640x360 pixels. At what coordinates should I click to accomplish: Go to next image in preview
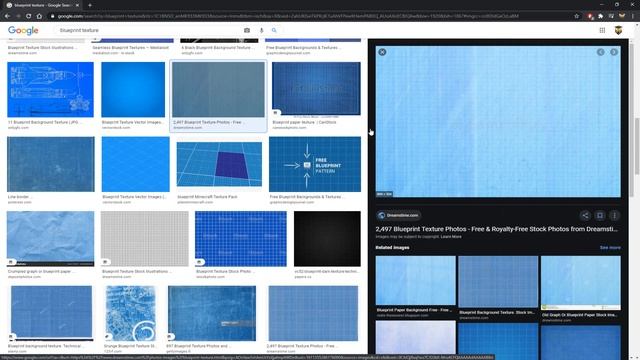point(614,52)
